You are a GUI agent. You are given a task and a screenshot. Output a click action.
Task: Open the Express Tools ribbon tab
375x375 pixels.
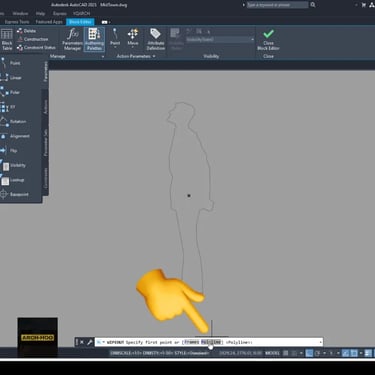17,22
